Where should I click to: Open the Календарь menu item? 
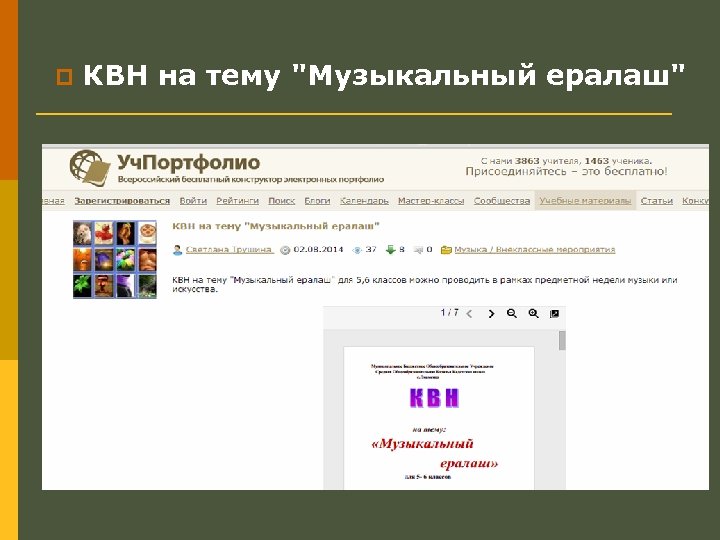(364, 201)
